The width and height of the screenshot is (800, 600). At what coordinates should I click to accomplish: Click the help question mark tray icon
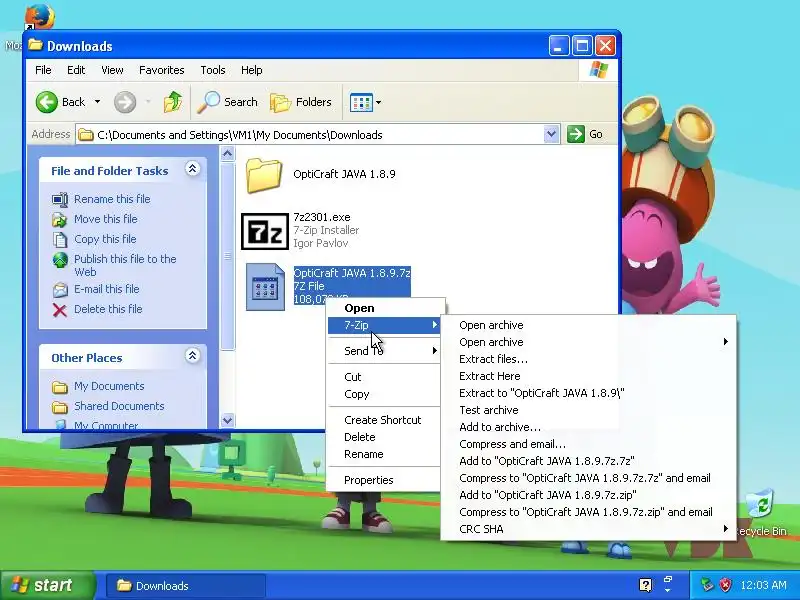pos(645,585)
